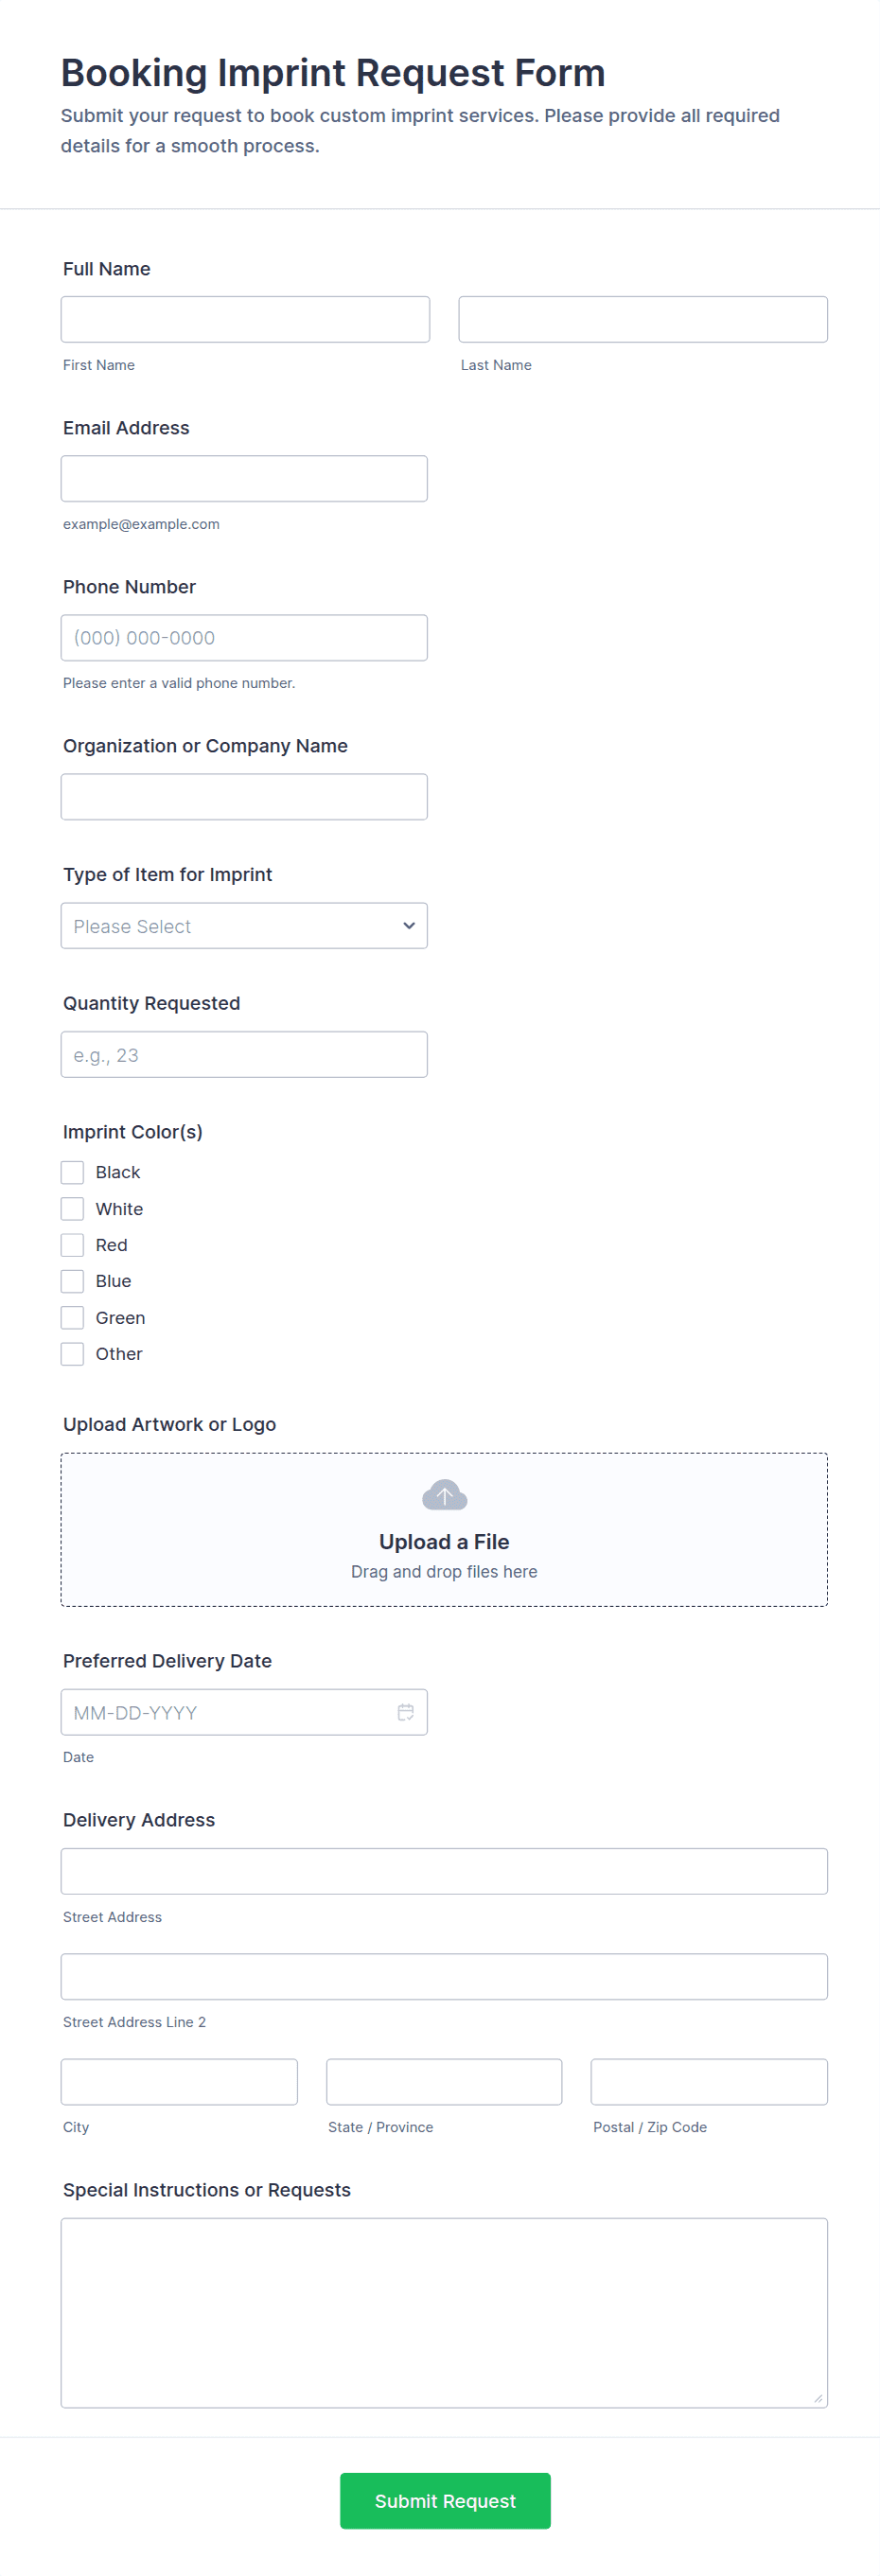
Task: Tick the White color checkbox
Action: coord(72,1209)
